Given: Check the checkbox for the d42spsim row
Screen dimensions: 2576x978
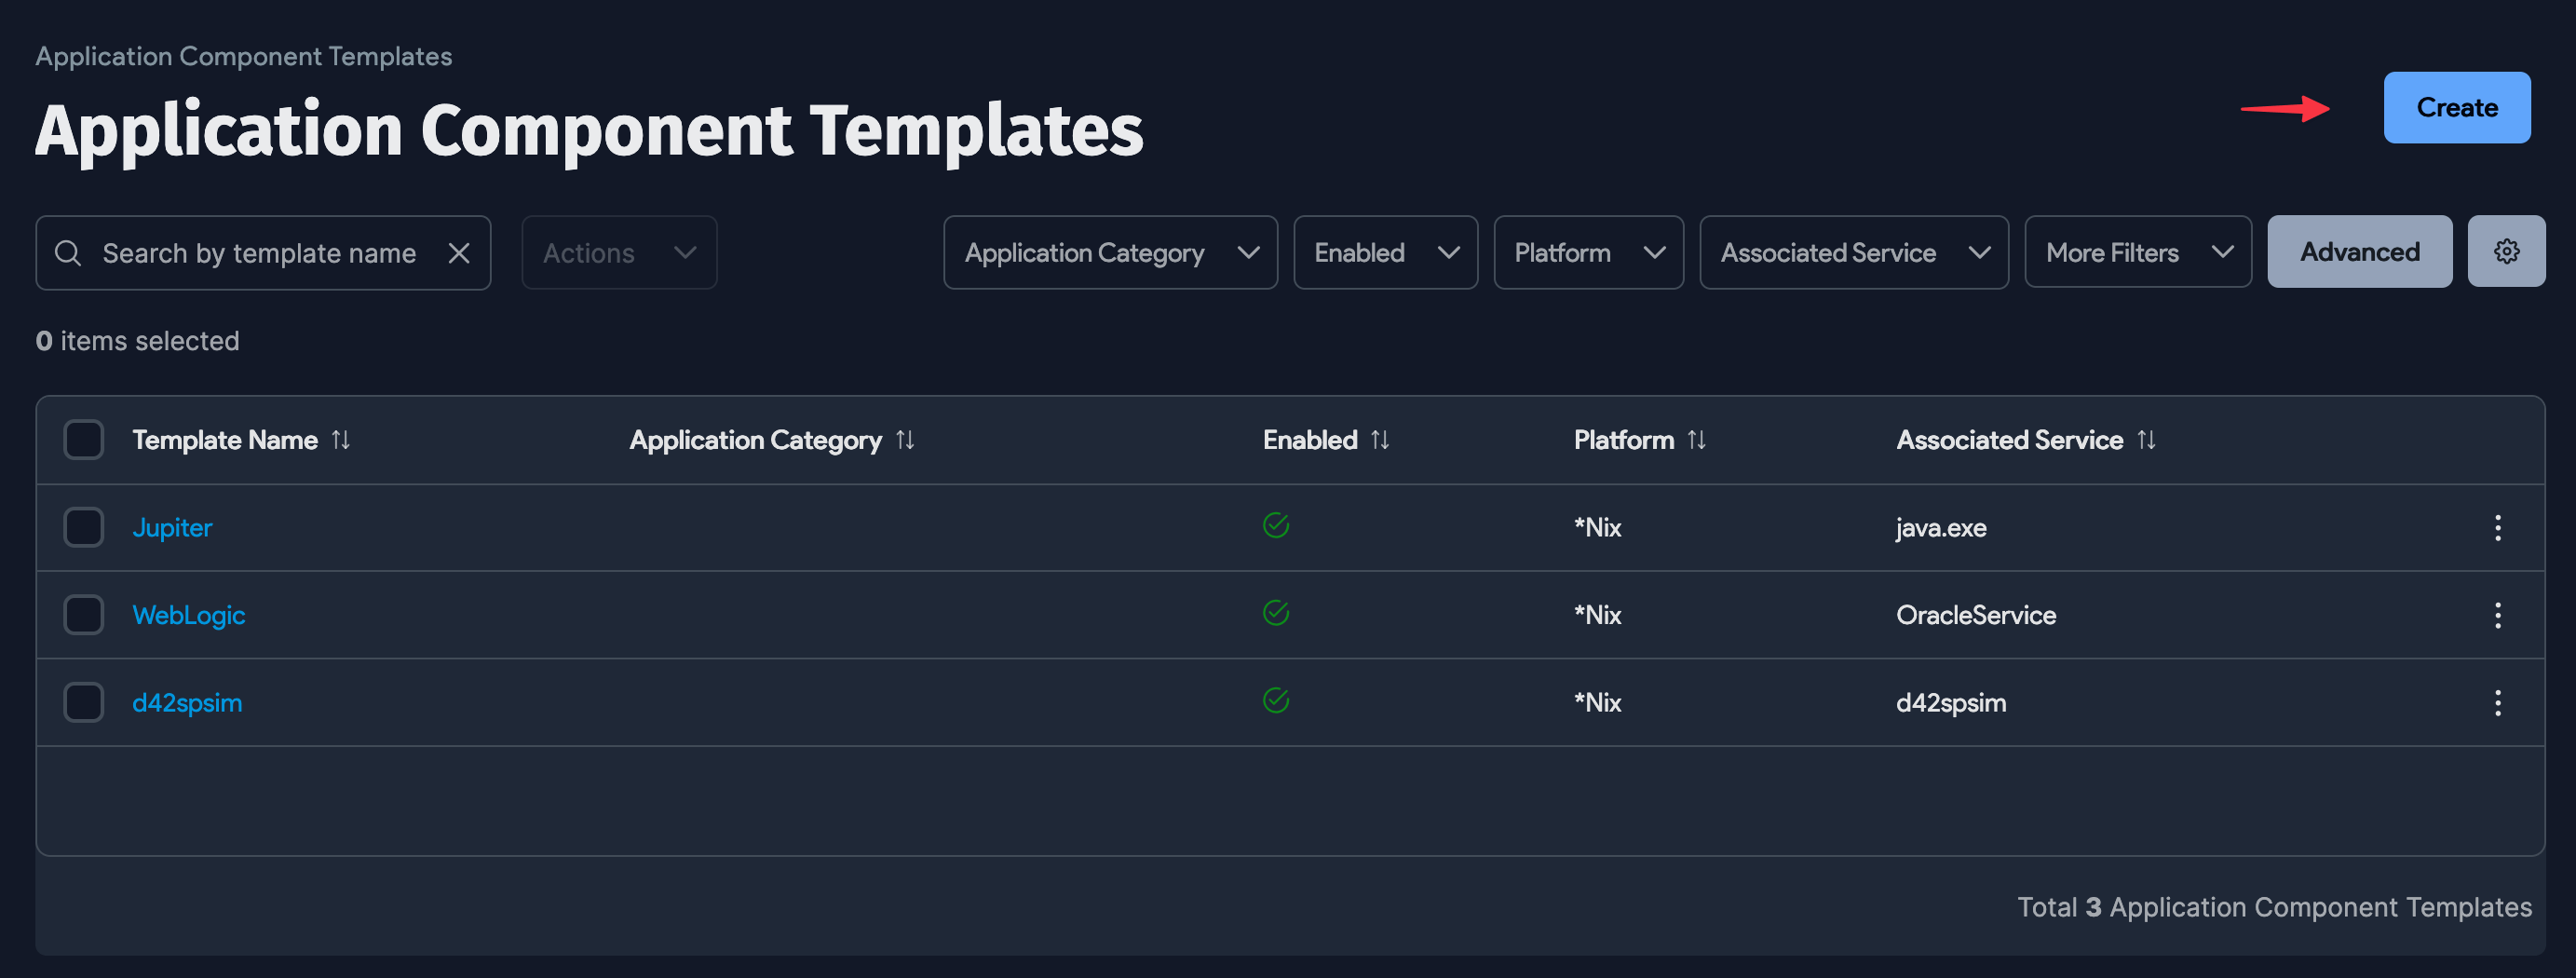Looking at the screenshot, I should coord(83,701).
